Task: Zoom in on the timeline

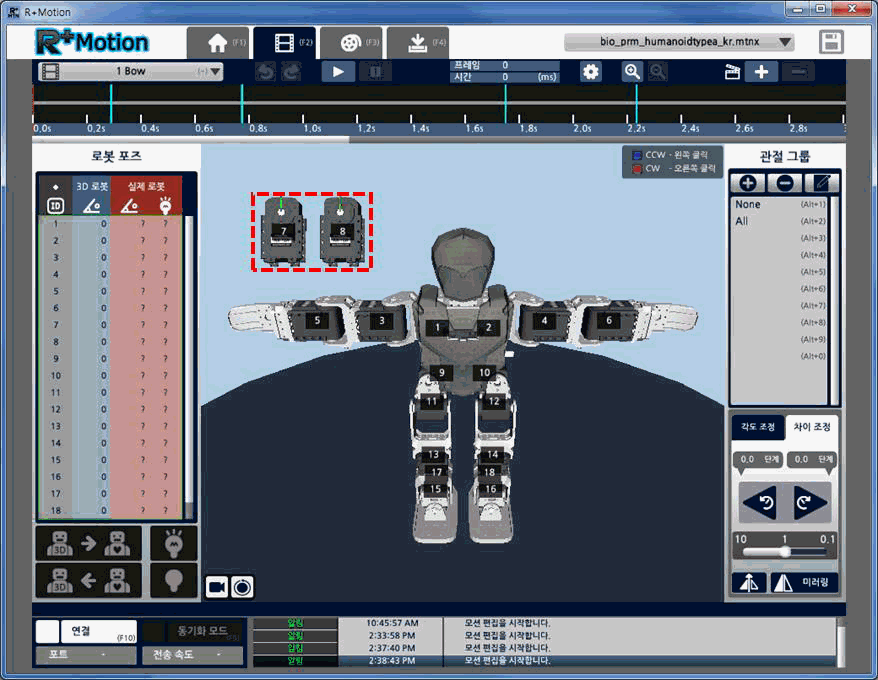Action: point(632,72)
